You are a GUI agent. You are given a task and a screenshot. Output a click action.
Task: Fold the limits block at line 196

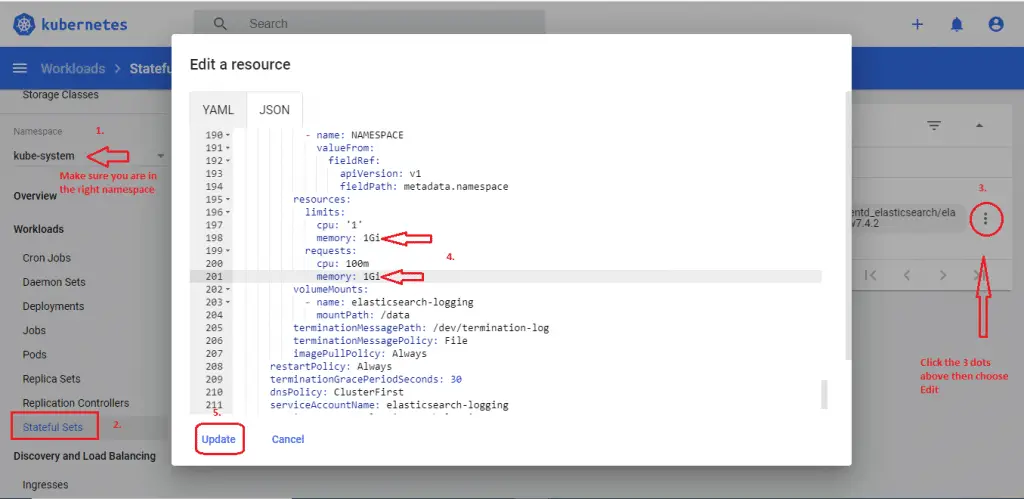point(227,212)
